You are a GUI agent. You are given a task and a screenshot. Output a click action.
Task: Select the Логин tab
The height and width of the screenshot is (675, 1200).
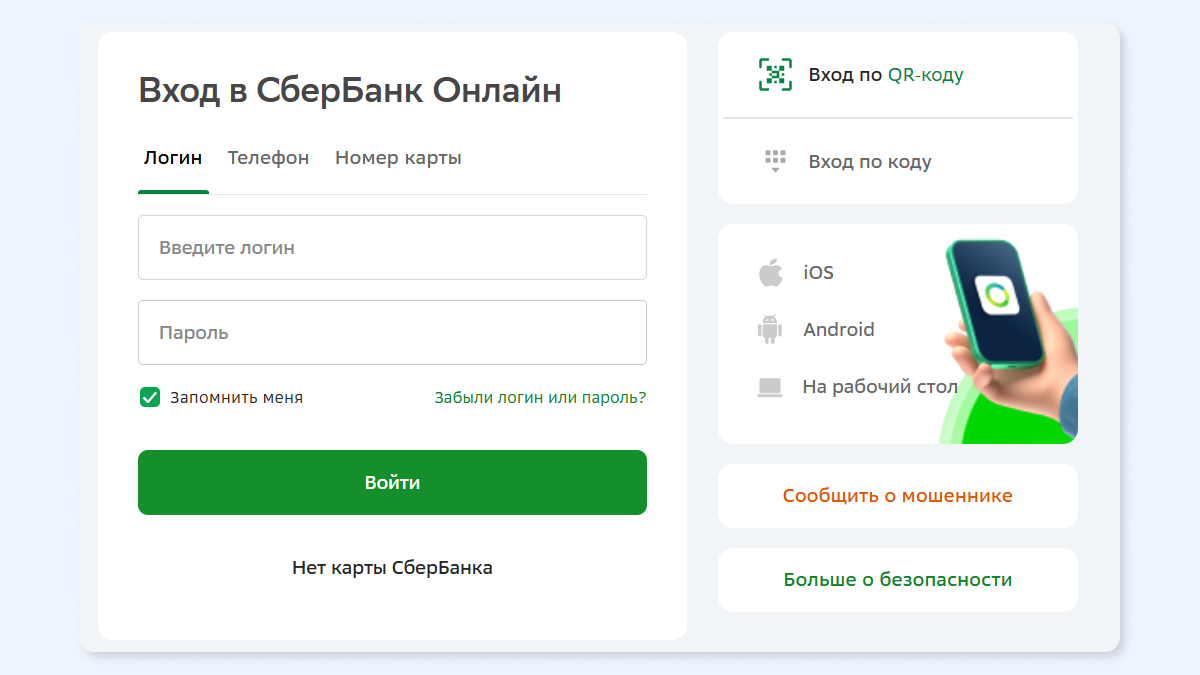click(x=173, y=158)
